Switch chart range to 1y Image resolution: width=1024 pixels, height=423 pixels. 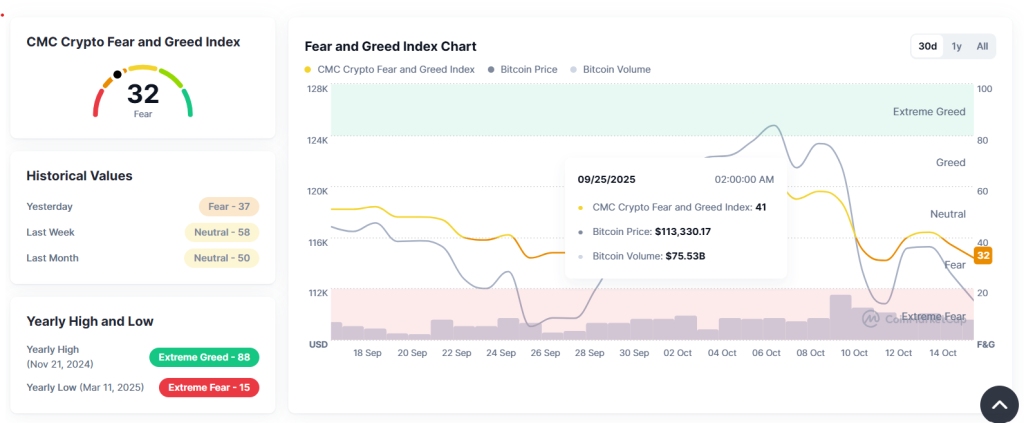[956, 46]
